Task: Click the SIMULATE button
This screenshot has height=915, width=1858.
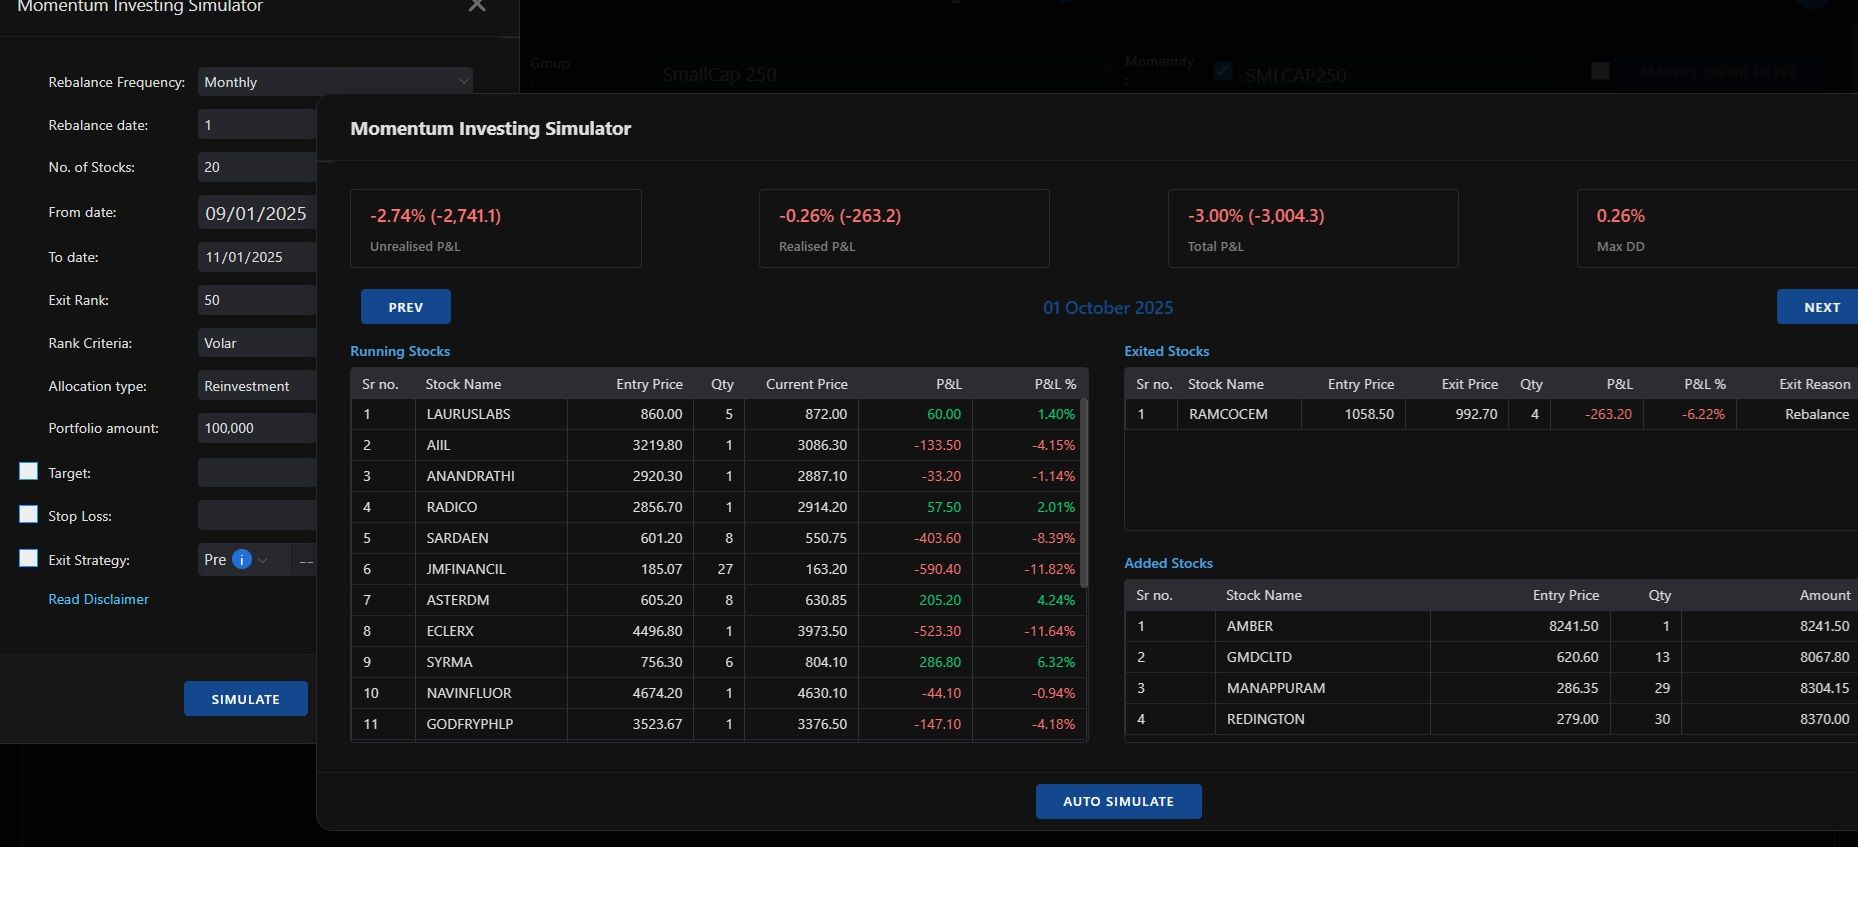Action: (x=245, y=699)
